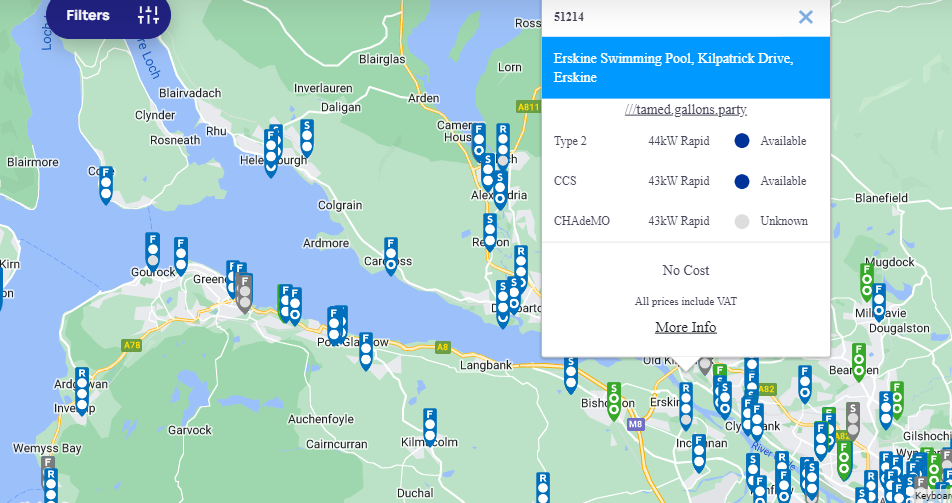Select the CCS connector row label

pyautogui.click(x=565, y=181)
